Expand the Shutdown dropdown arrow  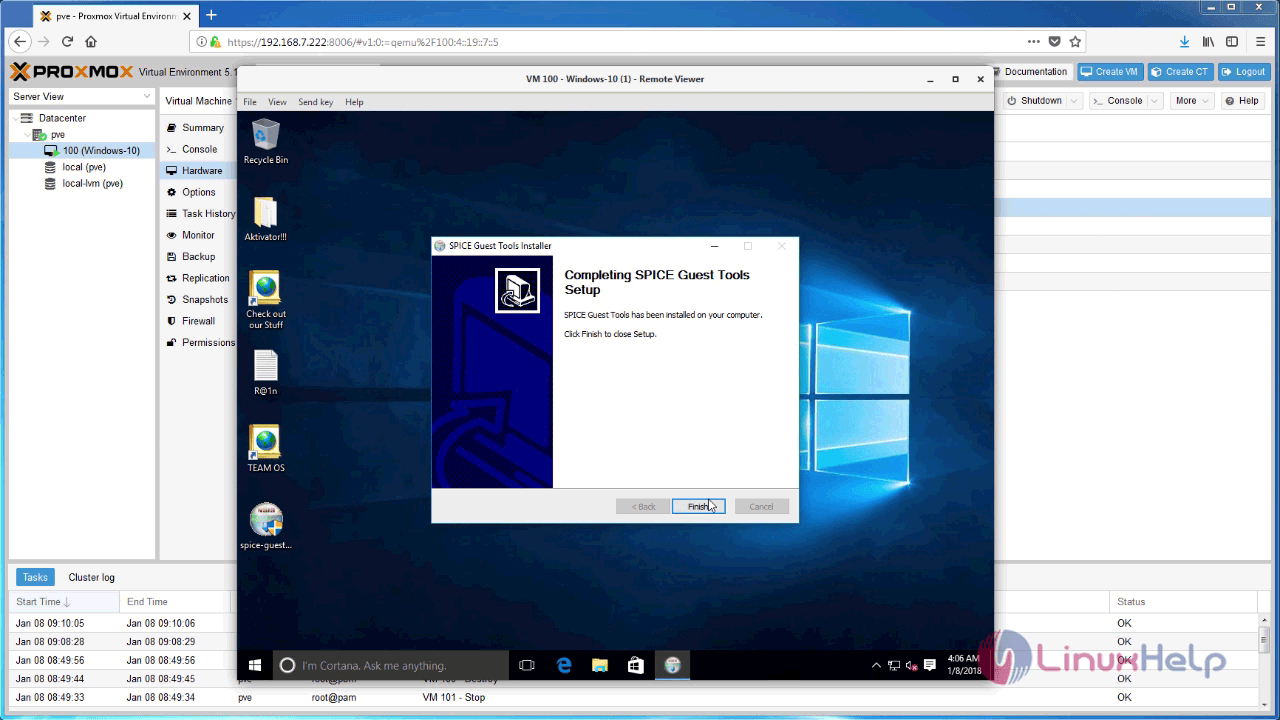coord(1074,101)
